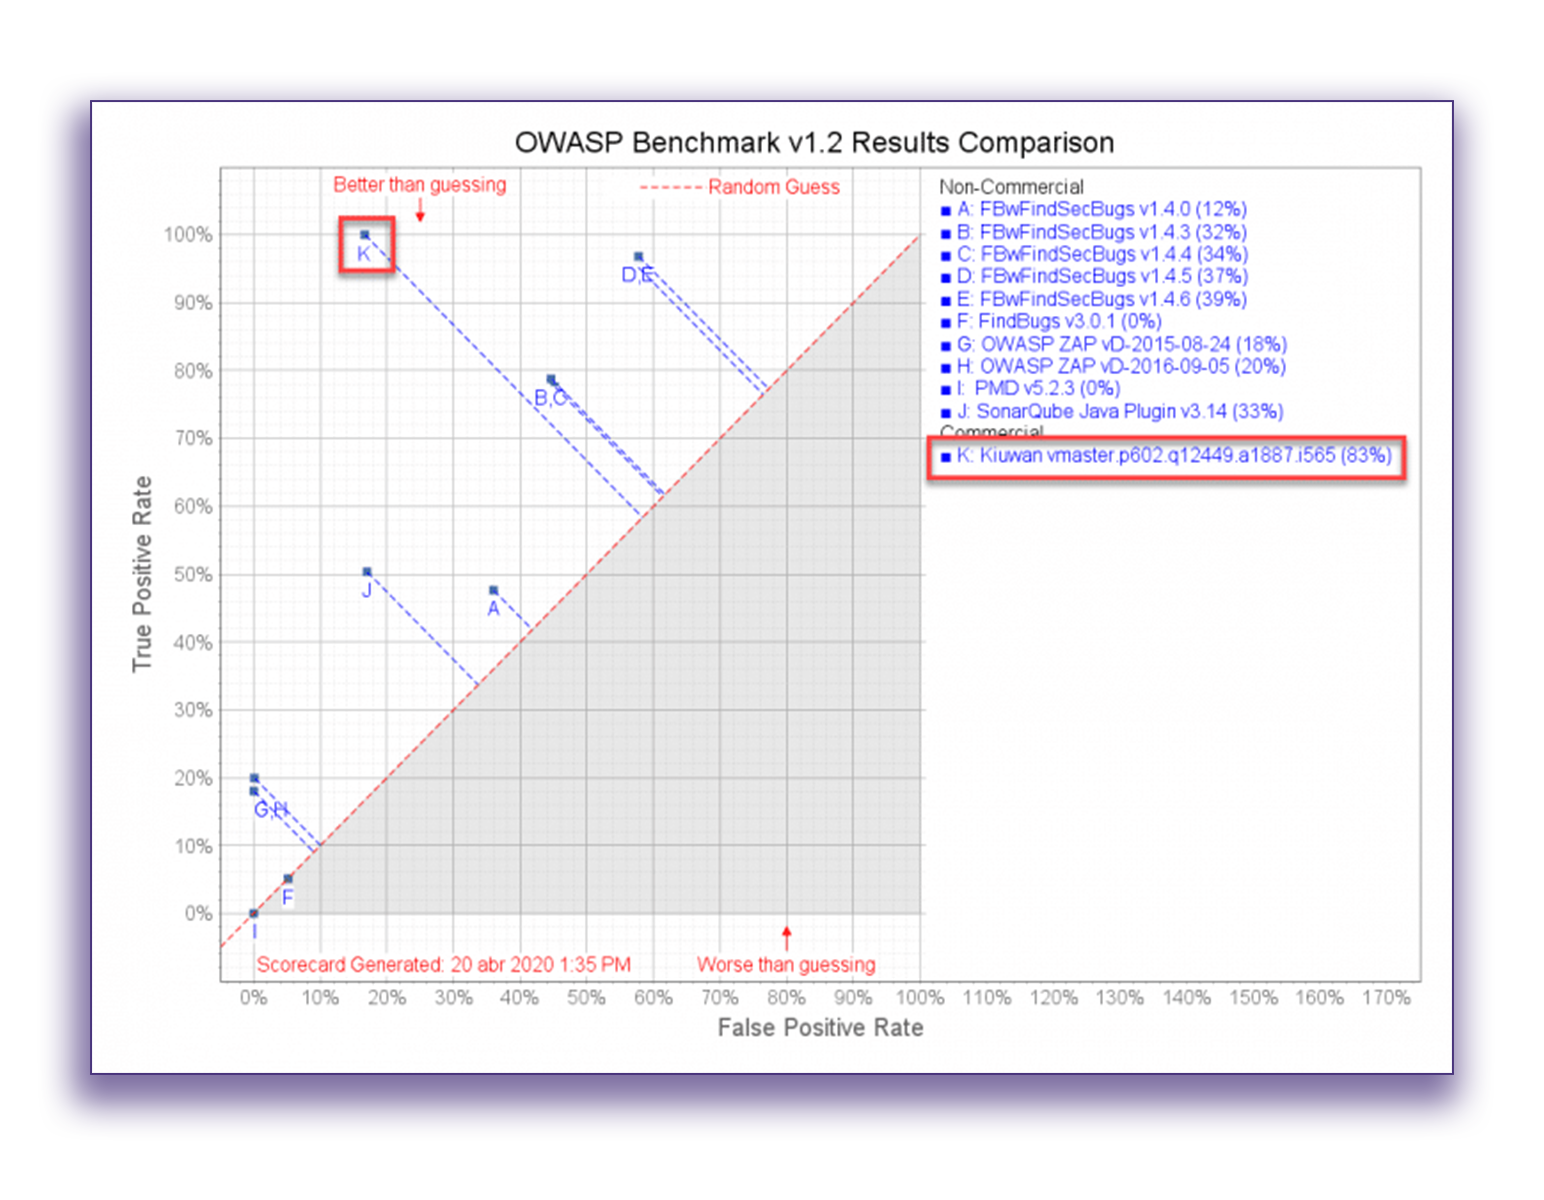Click the 170% tick on x-axis
Viewport: 1544px width, 1200px height.
(x=1386, y=998)
